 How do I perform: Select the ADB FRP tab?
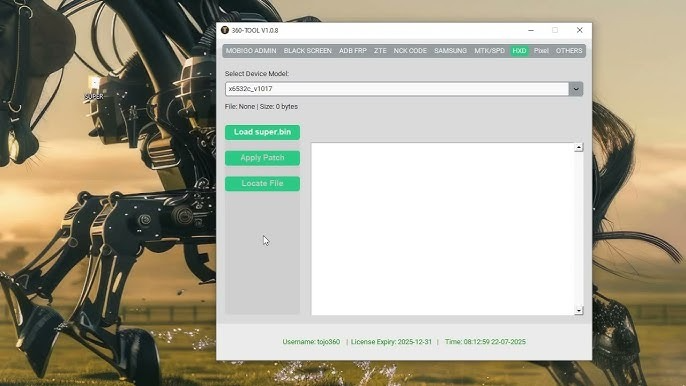pos(353,51)
